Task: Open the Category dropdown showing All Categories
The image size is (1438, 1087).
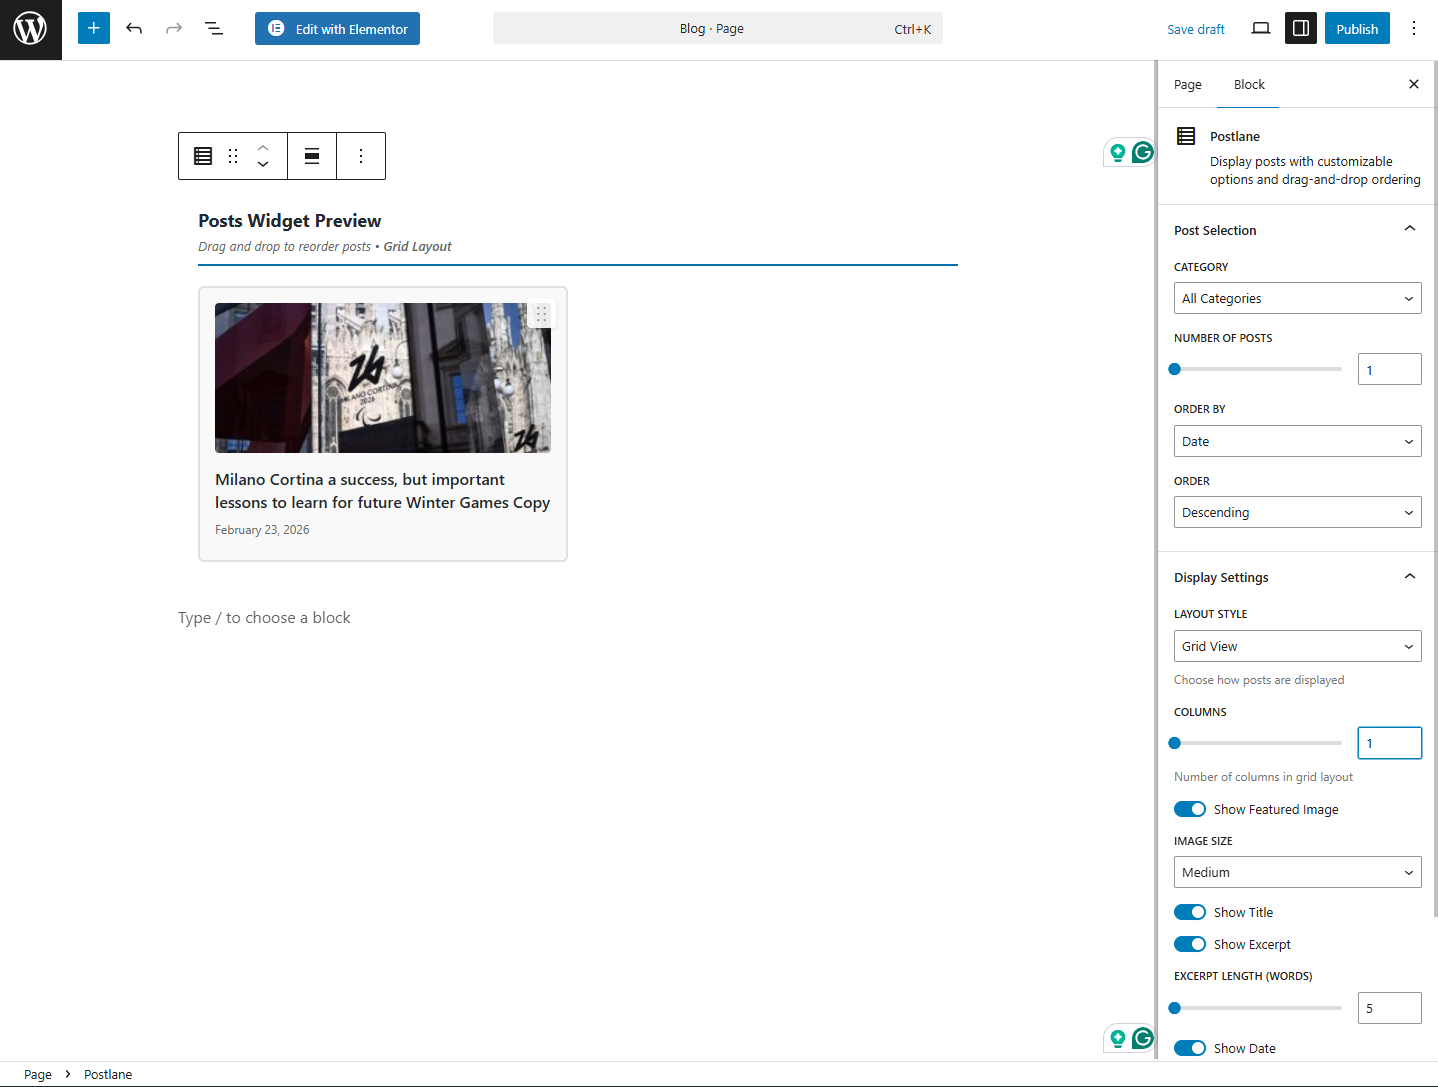Action: (x=1297, y=298)
